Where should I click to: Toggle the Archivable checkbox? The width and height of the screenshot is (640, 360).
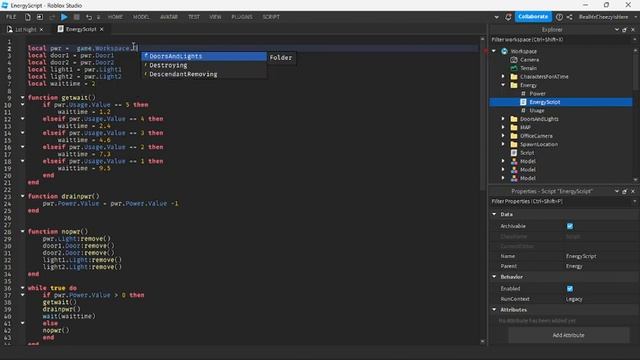pyautogui.click(x=570, y=226)
